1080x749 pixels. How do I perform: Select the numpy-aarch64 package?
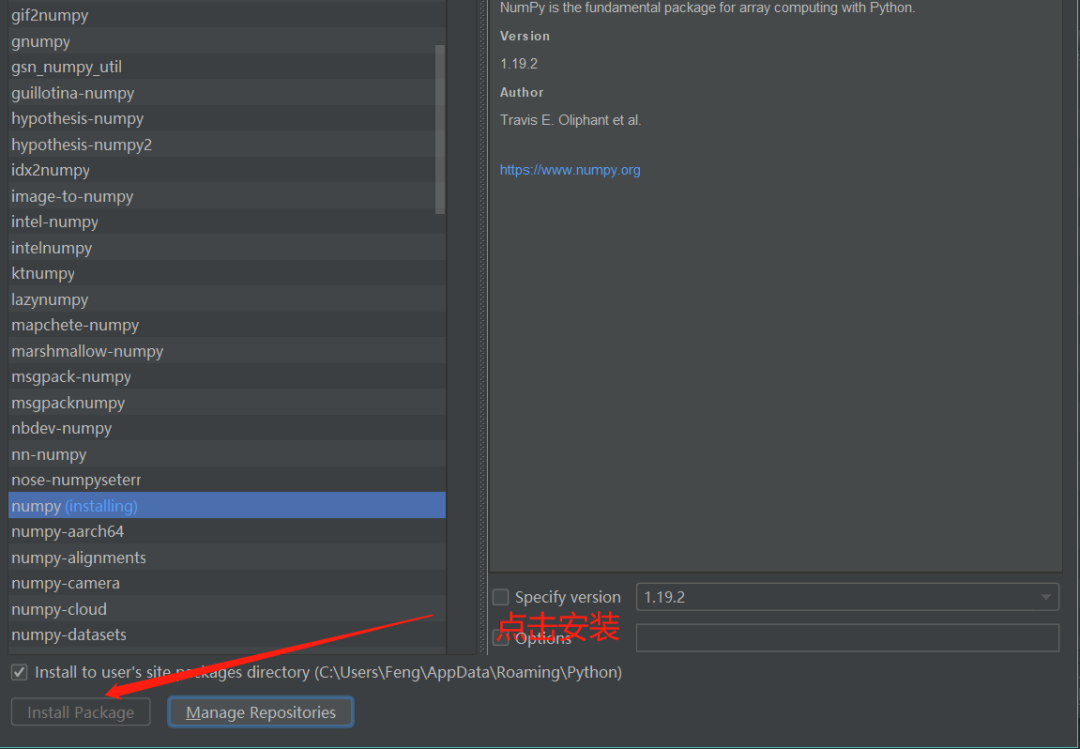(x=227, y=531)
